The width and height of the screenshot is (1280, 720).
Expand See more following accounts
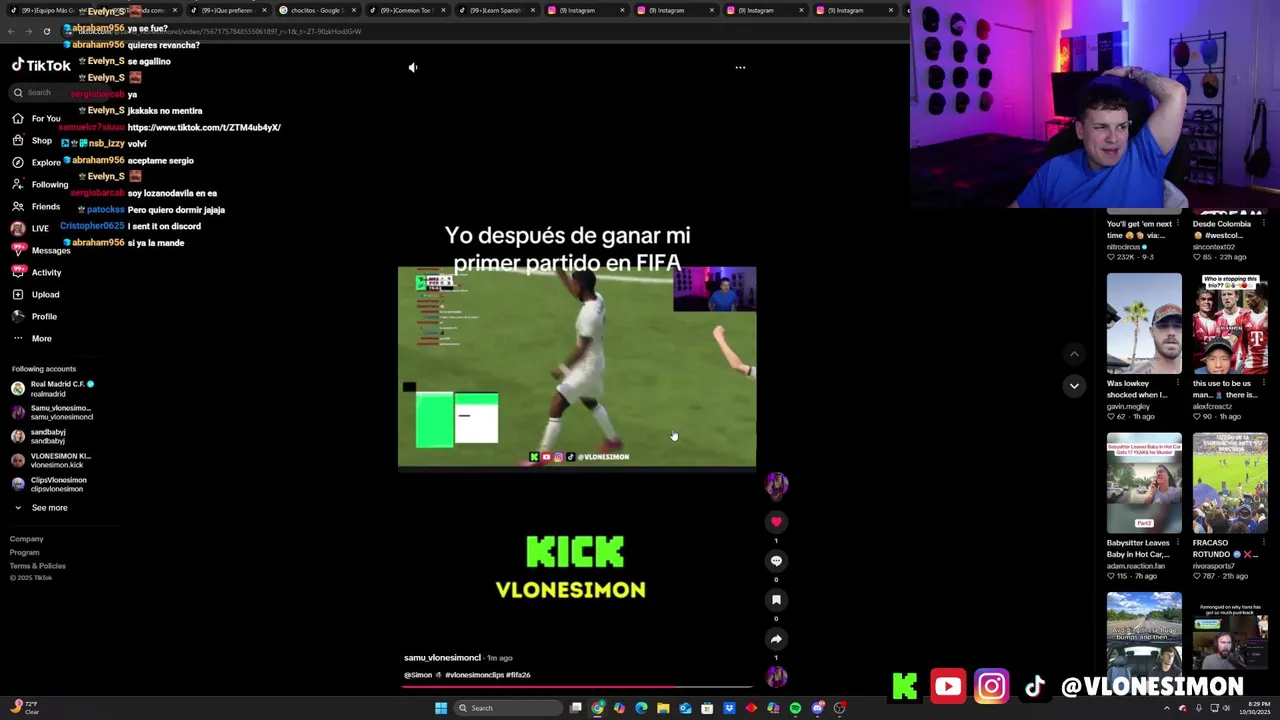point(41,508)
